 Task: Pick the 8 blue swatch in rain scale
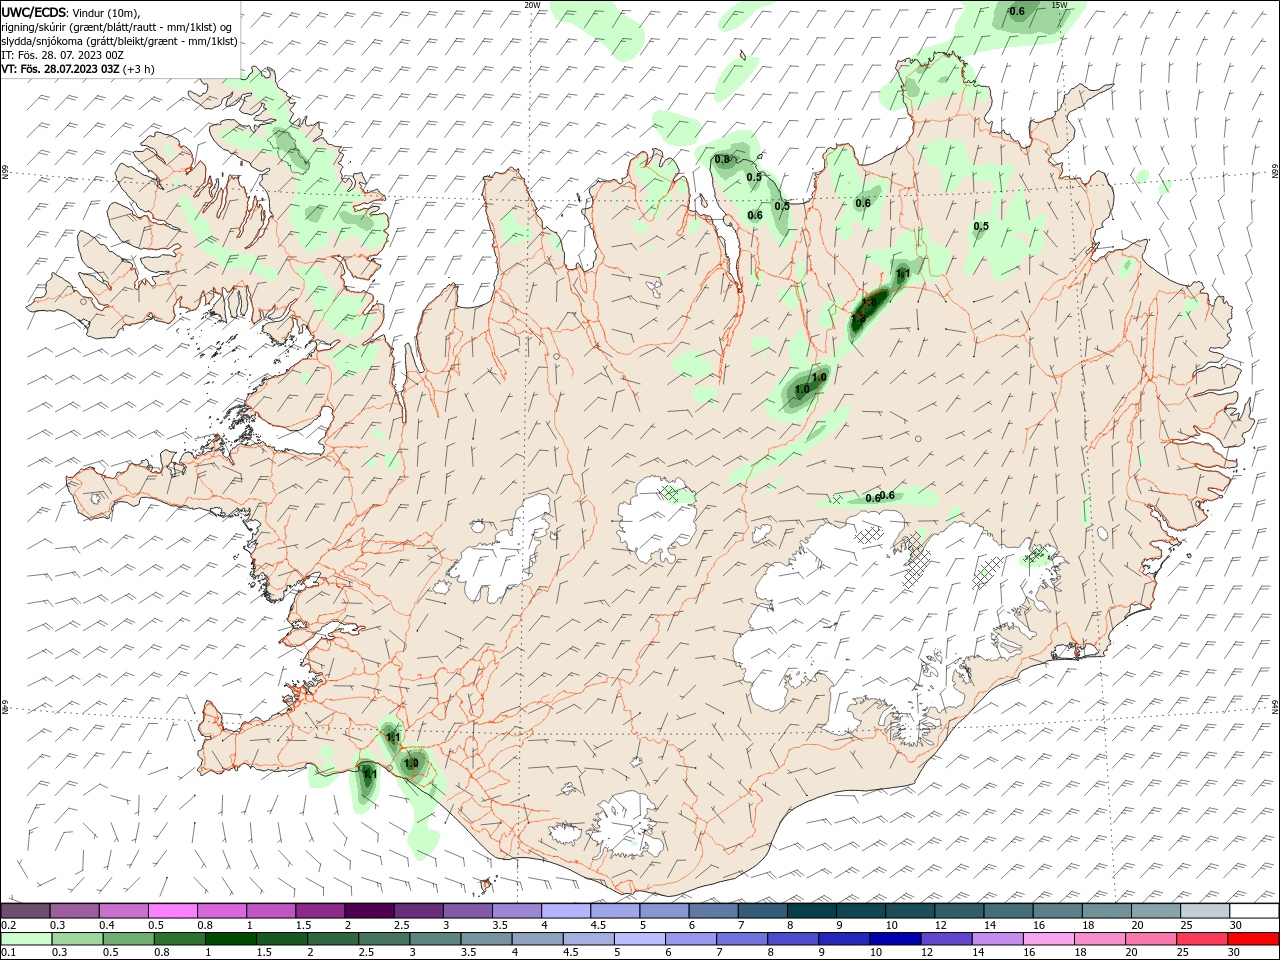point(793,939)
